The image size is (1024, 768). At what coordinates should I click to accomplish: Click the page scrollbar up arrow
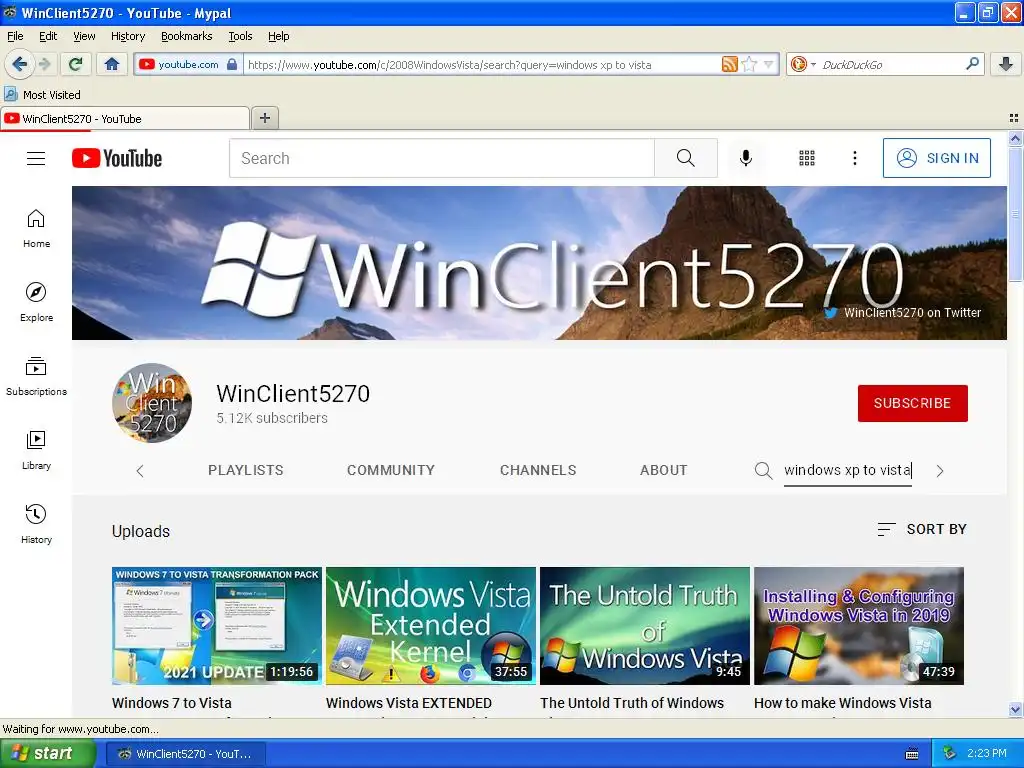pos(1015,138)
